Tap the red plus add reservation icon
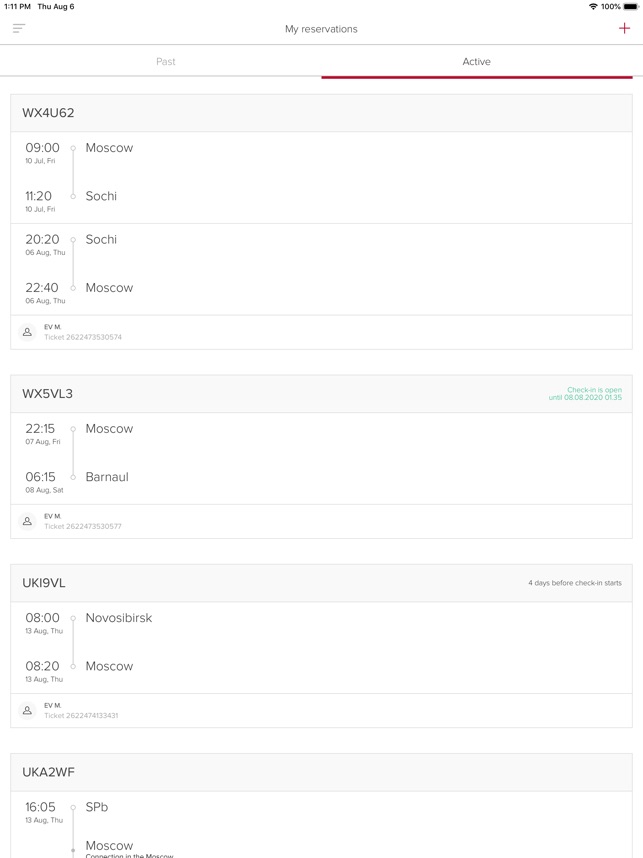This screenshot has width=643, height=858. click(x=624, y=28)
